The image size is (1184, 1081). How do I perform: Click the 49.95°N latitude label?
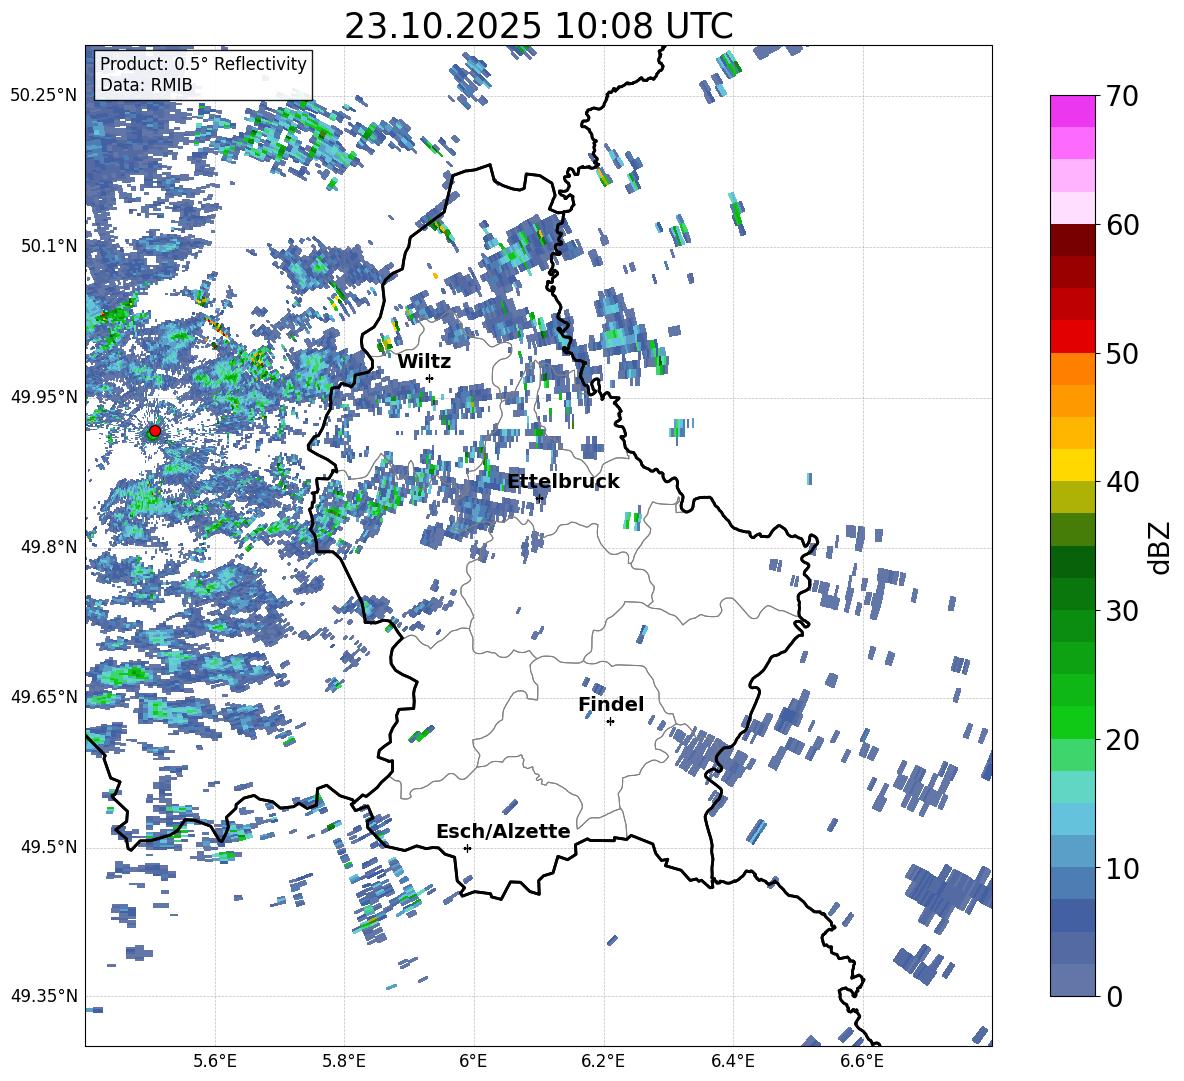pos(44,396)
